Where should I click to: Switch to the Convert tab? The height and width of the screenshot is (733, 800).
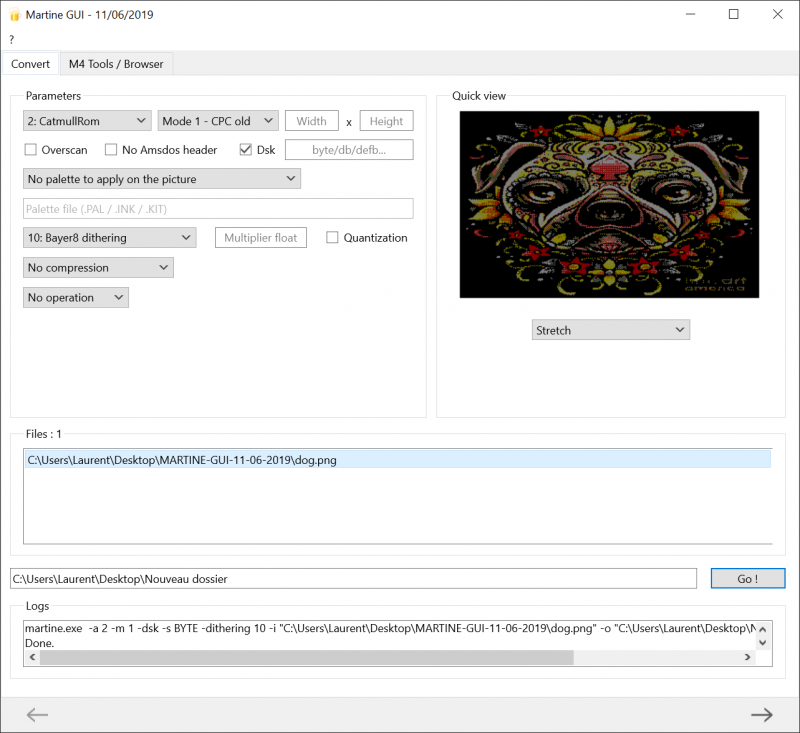click(x=31, y=64)
